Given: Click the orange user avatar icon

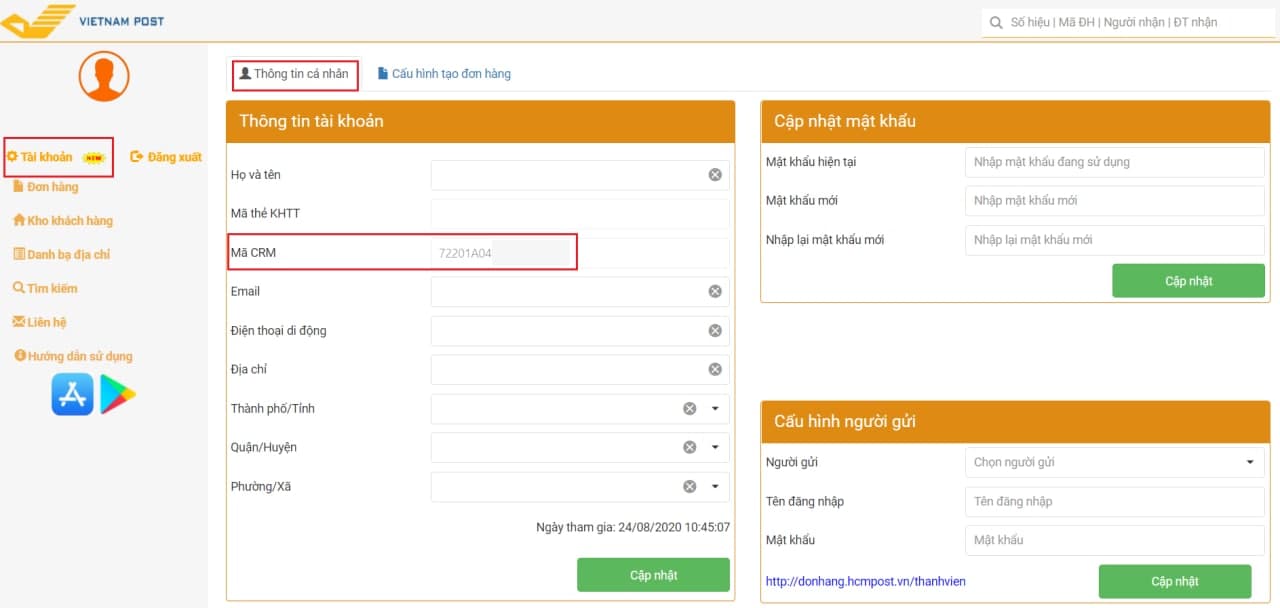Looking at the screenshot, I should click(x=104, y=76).
